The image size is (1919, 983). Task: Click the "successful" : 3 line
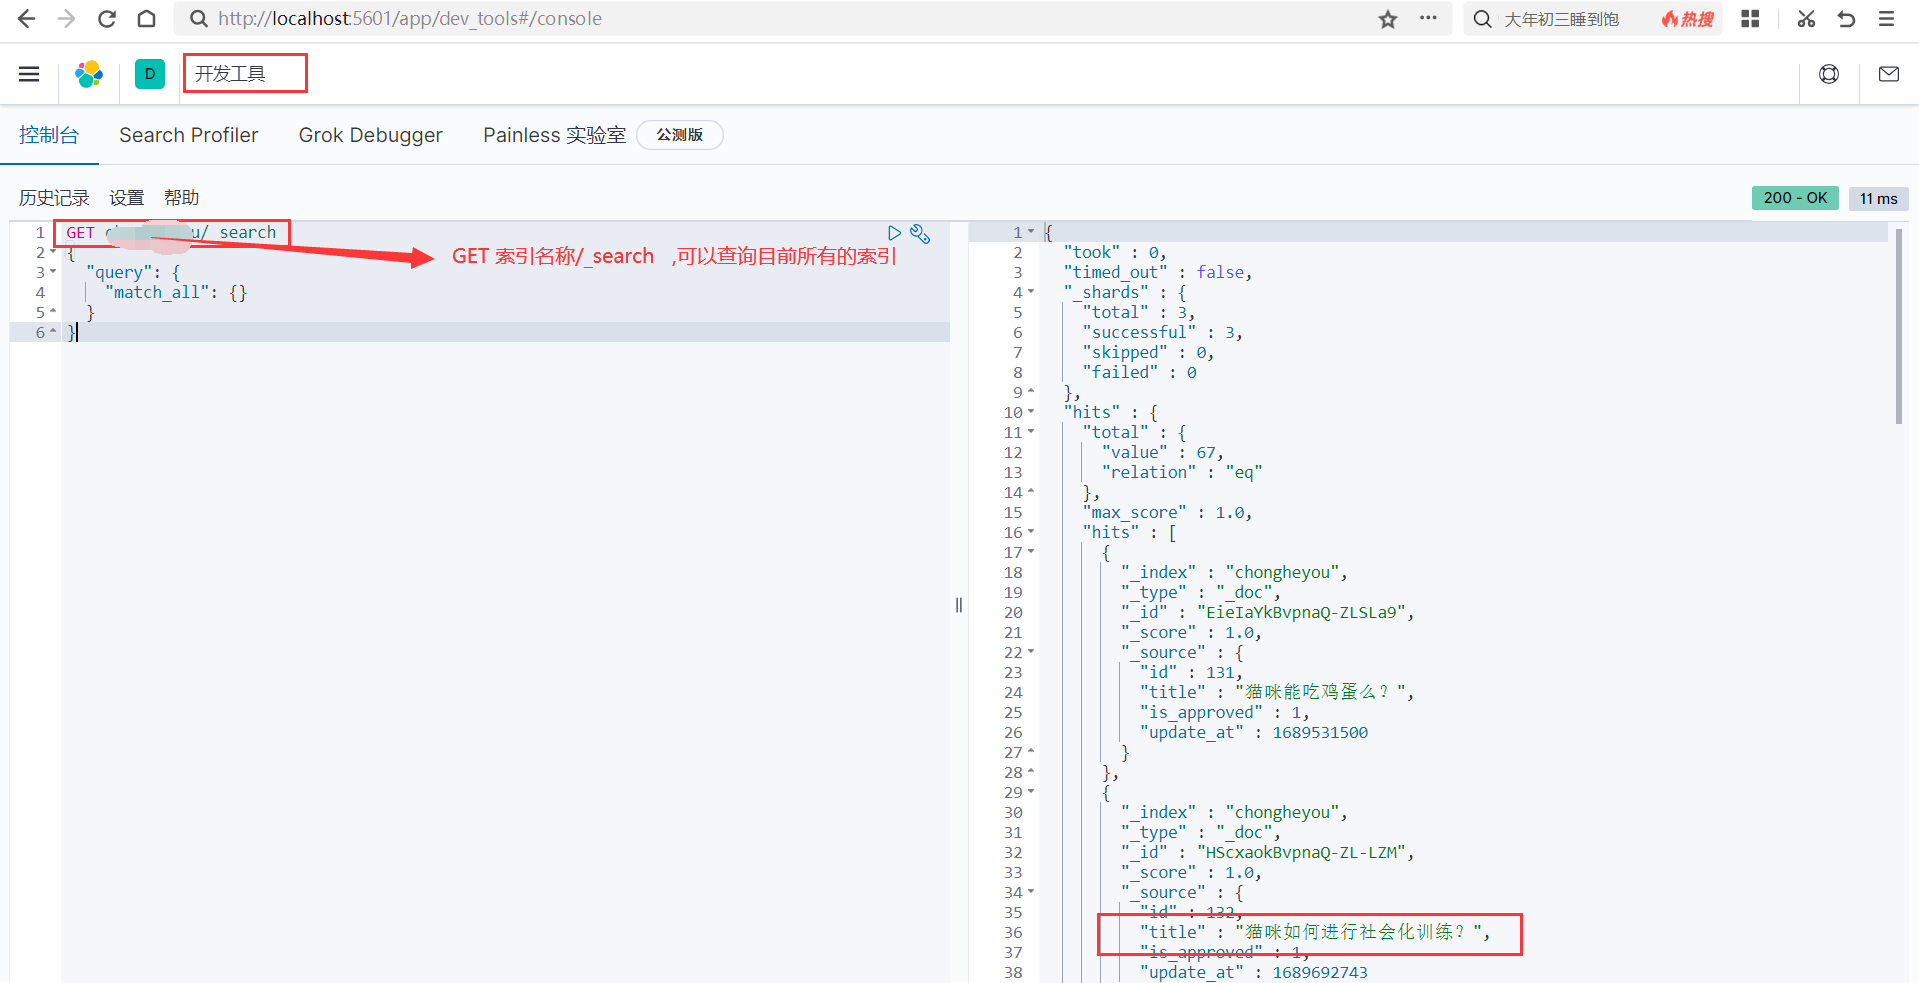[x=1162, y=332]
